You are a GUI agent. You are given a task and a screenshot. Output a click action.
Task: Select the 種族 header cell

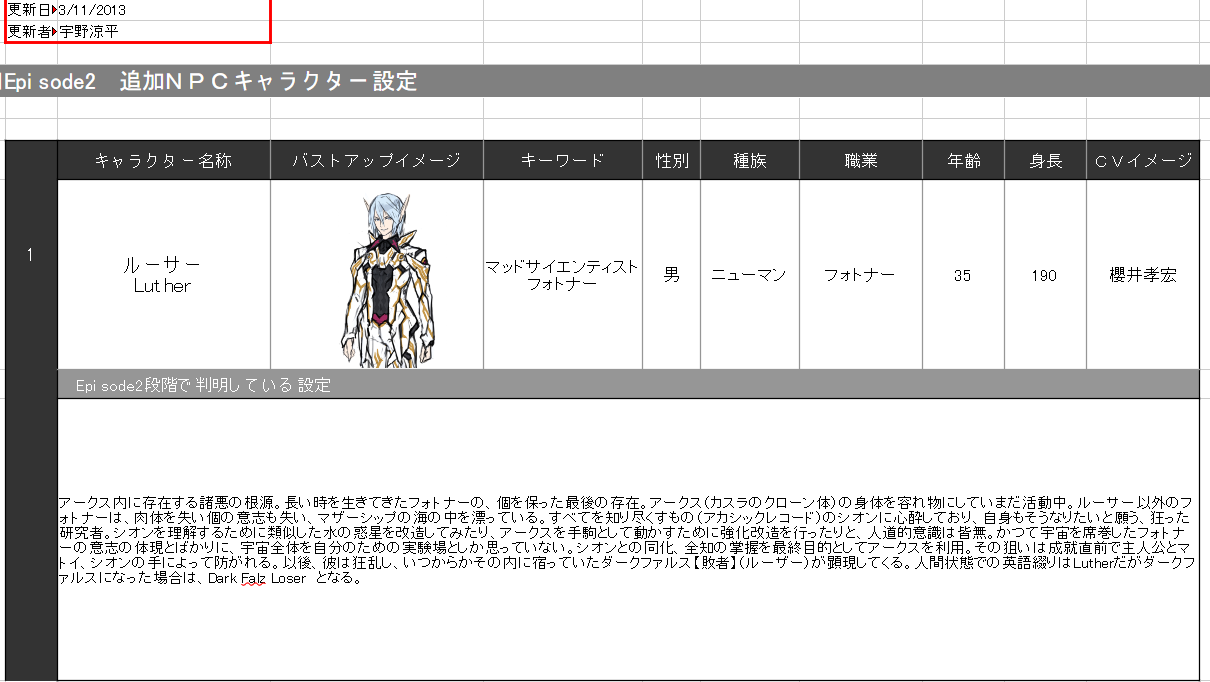click(x=750, y=160)
